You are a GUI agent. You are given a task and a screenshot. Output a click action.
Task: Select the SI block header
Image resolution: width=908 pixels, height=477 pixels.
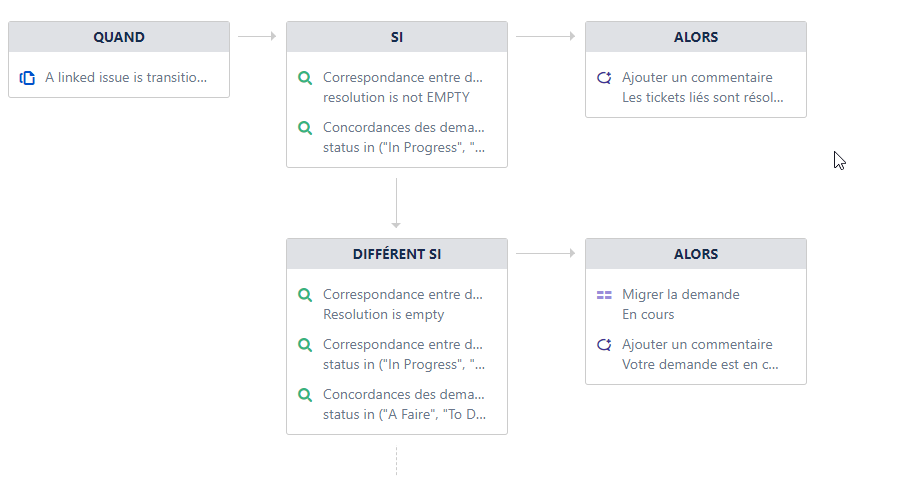(x=397, y=37)
